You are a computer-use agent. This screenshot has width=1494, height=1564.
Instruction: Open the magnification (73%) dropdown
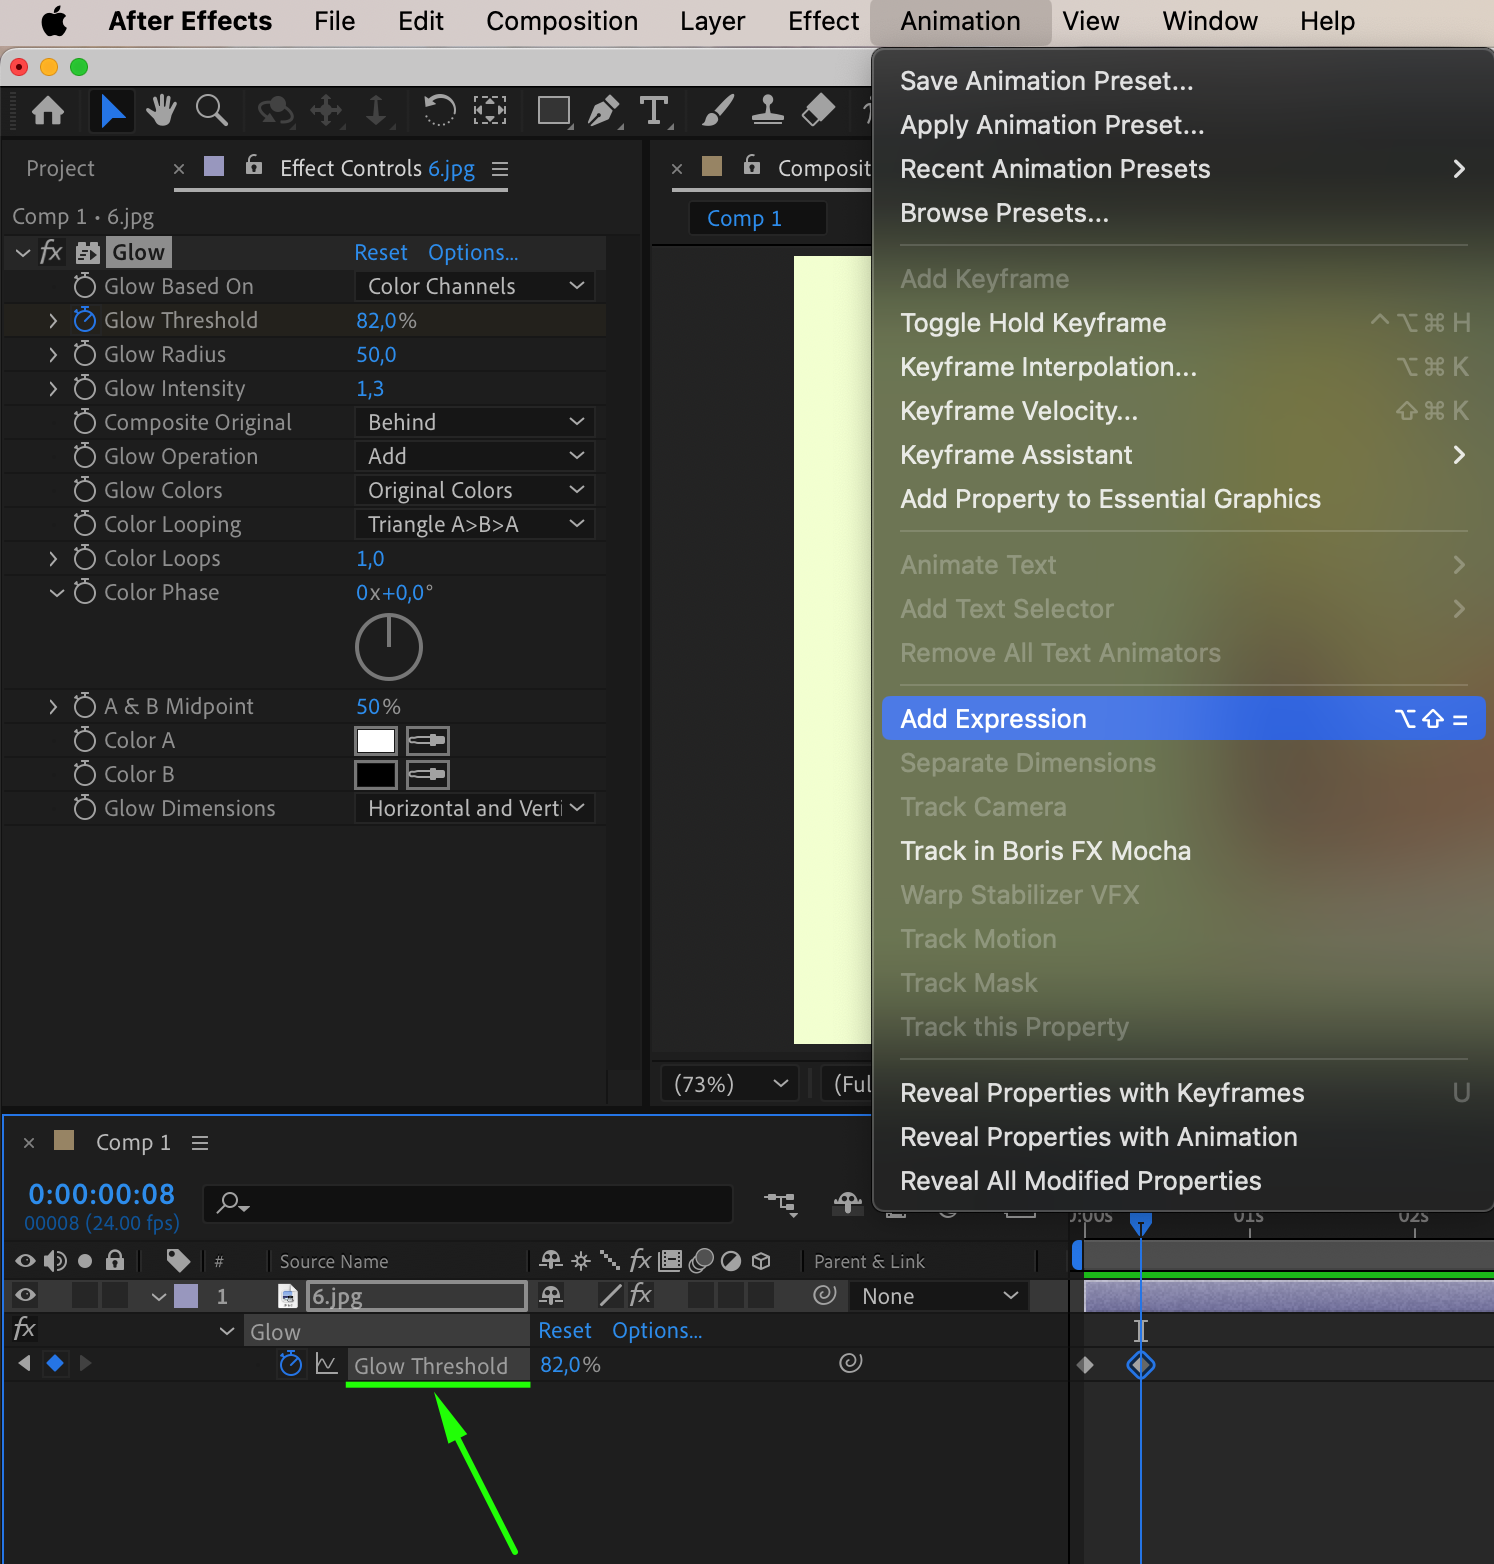click(x=731, y=1084)
